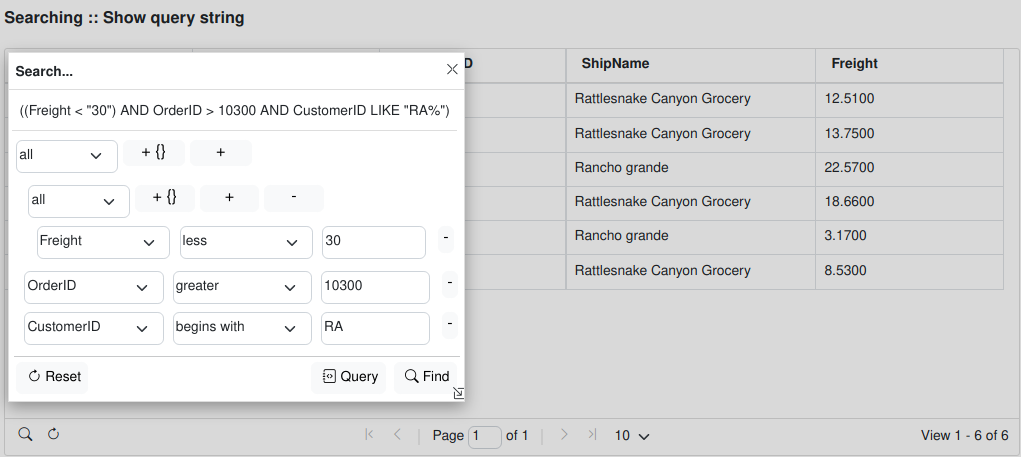1021x457 pixels.
Task: Click the OrderID value field containing 10300
Action: (375, 287)
